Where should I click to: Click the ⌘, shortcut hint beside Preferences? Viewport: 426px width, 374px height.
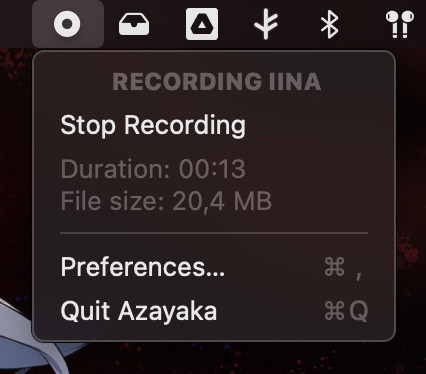(x=343, y=268)
